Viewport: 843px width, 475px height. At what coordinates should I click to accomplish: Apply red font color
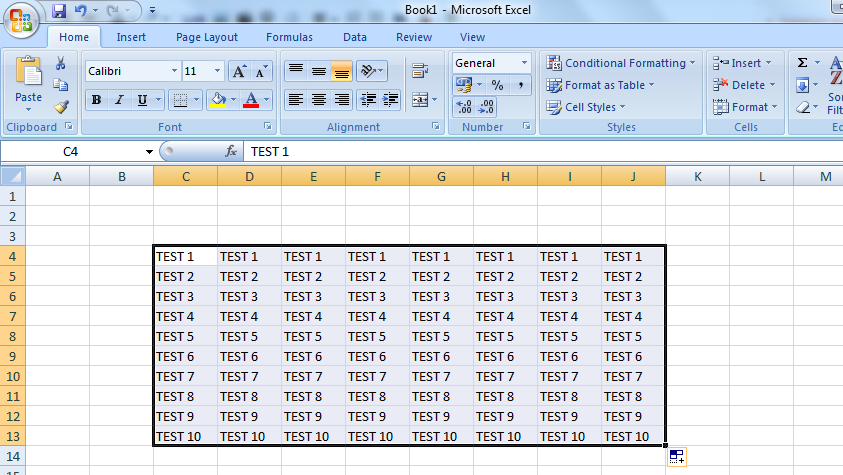pyautogui.click(x=251, y=100)
